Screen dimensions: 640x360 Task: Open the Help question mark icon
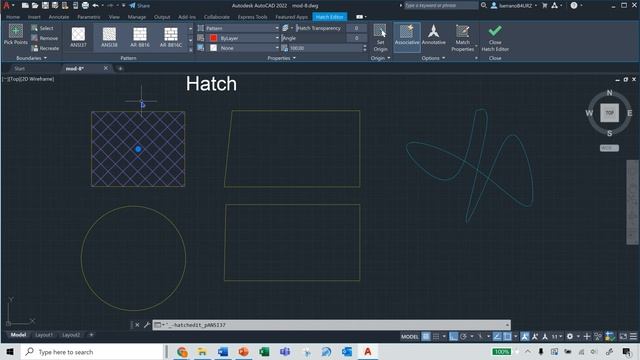click(574, 5)
